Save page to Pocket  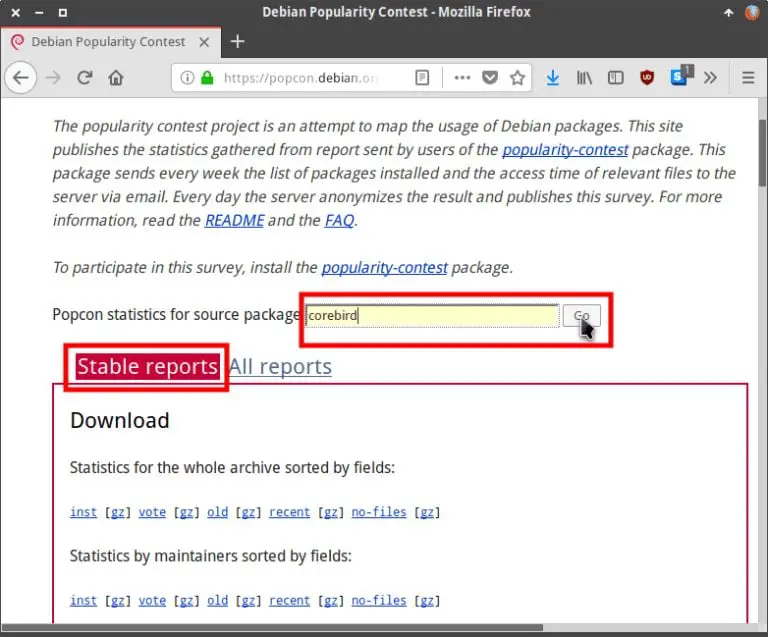click(x=490, y=77)
